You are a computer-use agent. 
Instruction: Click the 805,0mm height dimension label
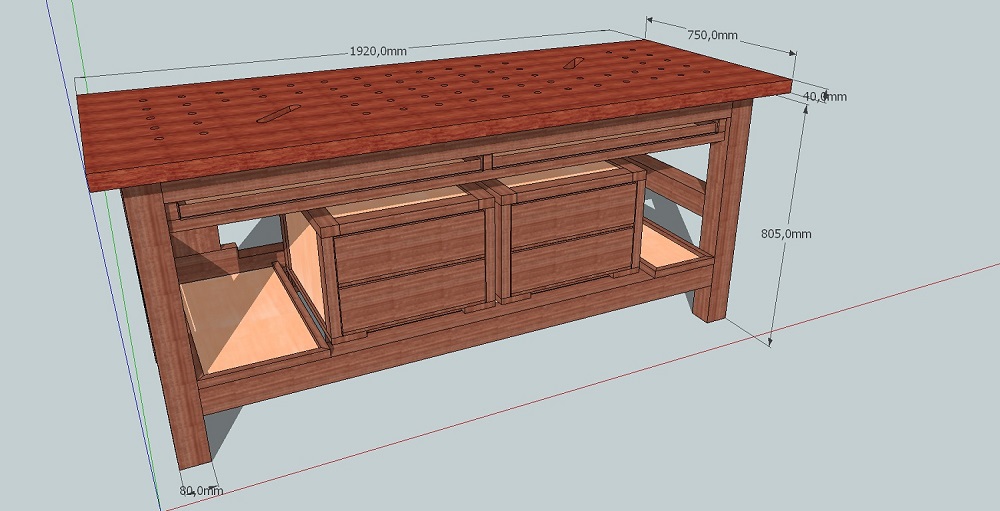(787, 233)
